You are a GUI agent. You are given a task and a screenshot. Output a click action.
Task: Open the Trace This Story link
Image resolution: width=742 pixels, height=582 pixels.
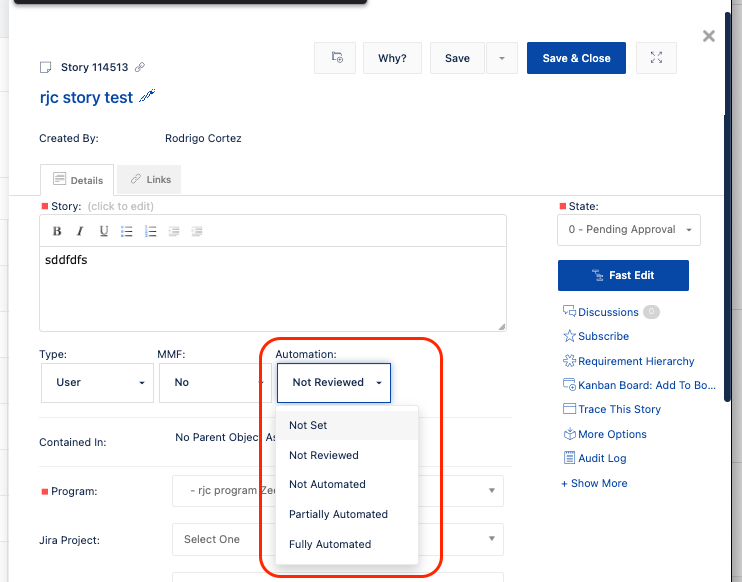pyautogui.click(x=619, y=409)
